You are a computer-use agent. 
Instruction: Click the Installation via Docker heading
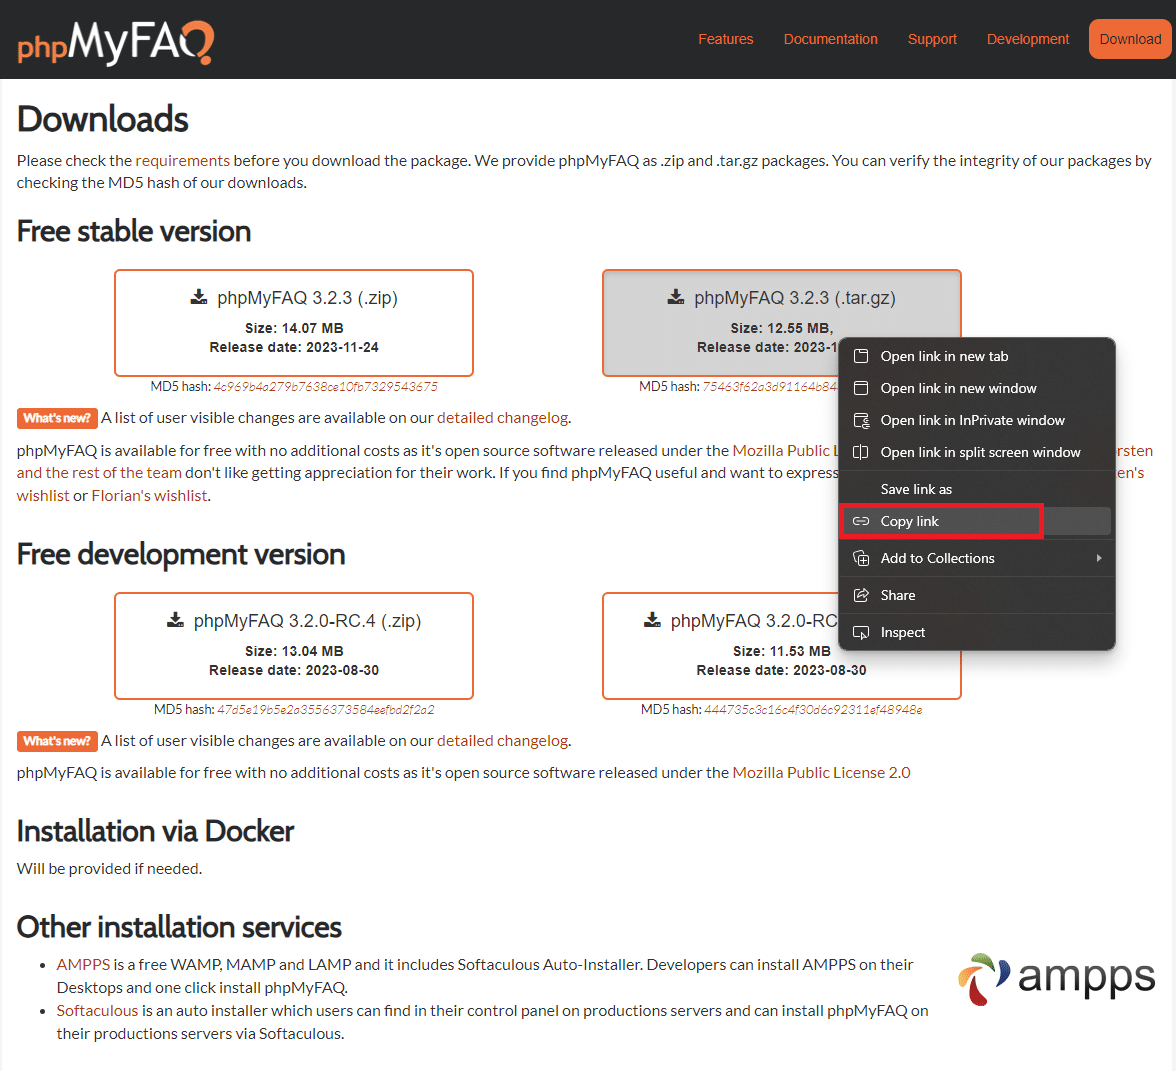pos(155,831)
